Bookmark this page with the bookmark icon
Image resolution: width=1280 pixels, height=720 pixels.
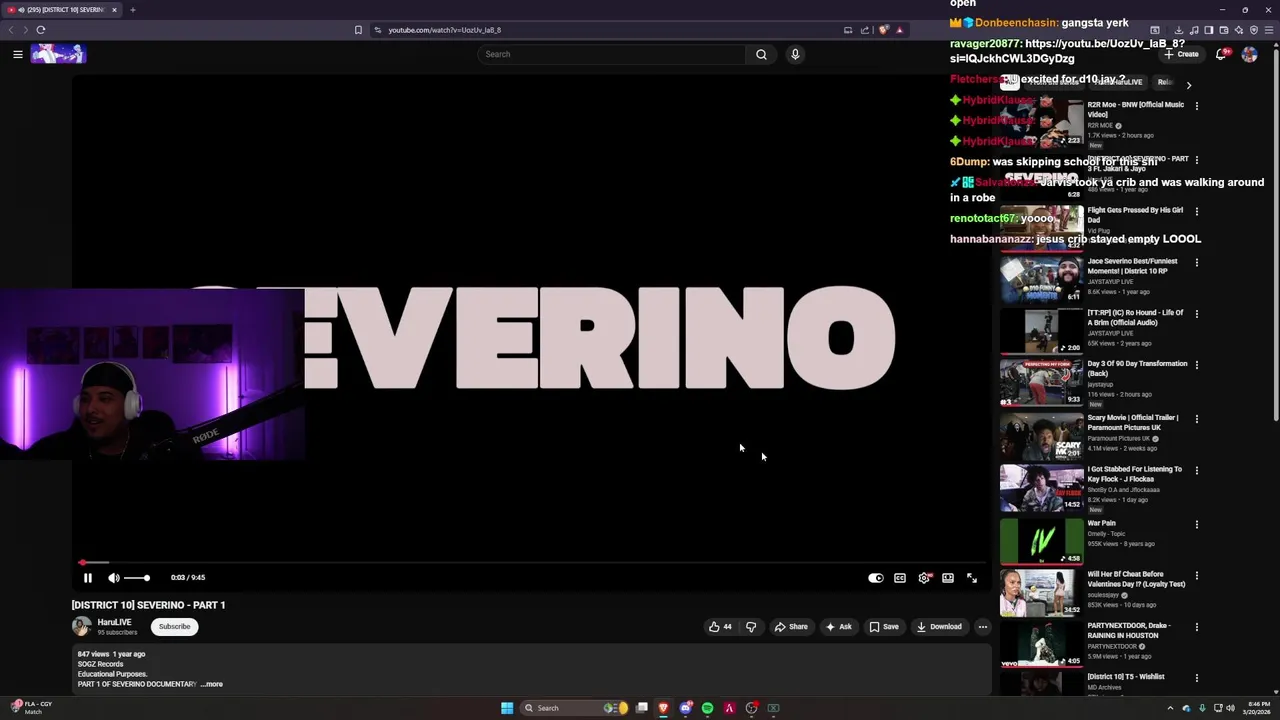[x=358, y=30]
